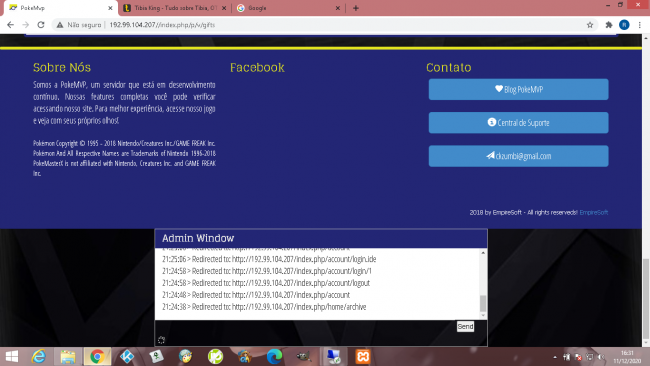Go back using browser back arrow
This screenshot has height=366, width=650.
[10, 25]
